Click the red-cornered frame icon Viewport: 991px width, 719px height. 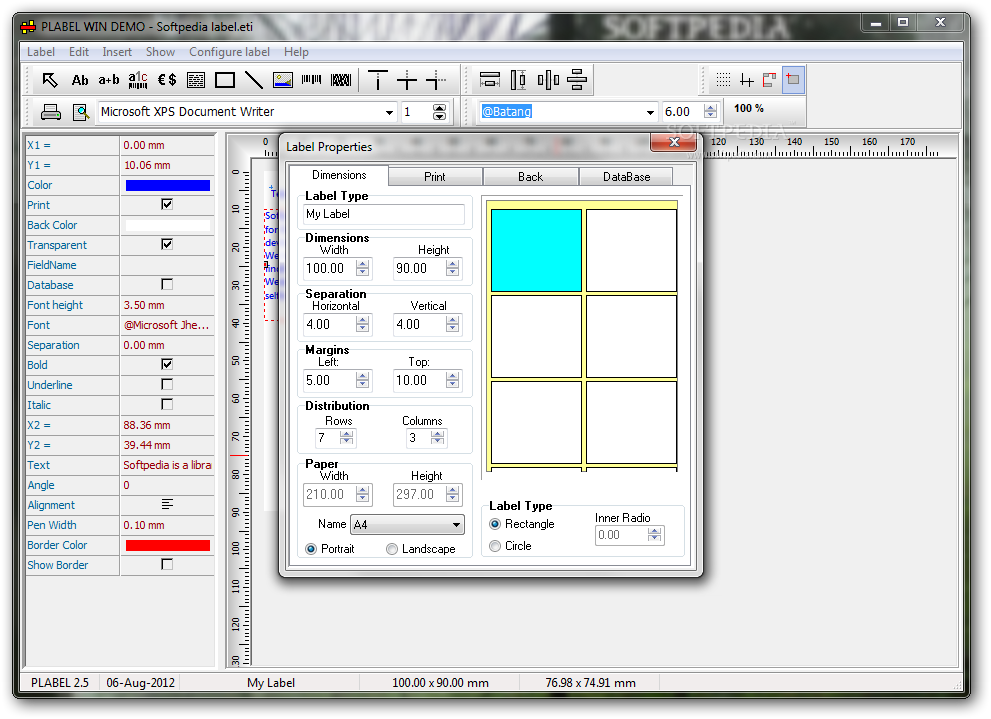click(769, 80)
